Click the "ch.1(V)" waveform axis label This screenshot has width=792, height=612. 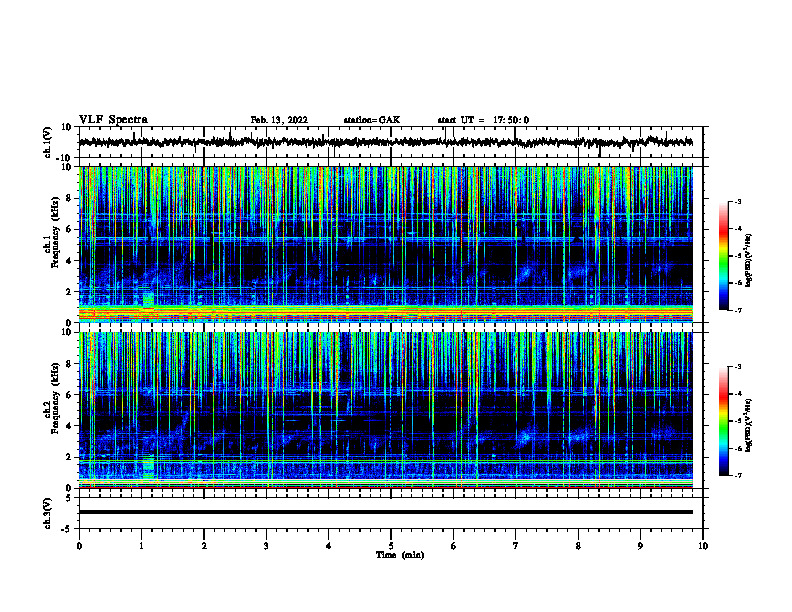[x=48, y=142]
